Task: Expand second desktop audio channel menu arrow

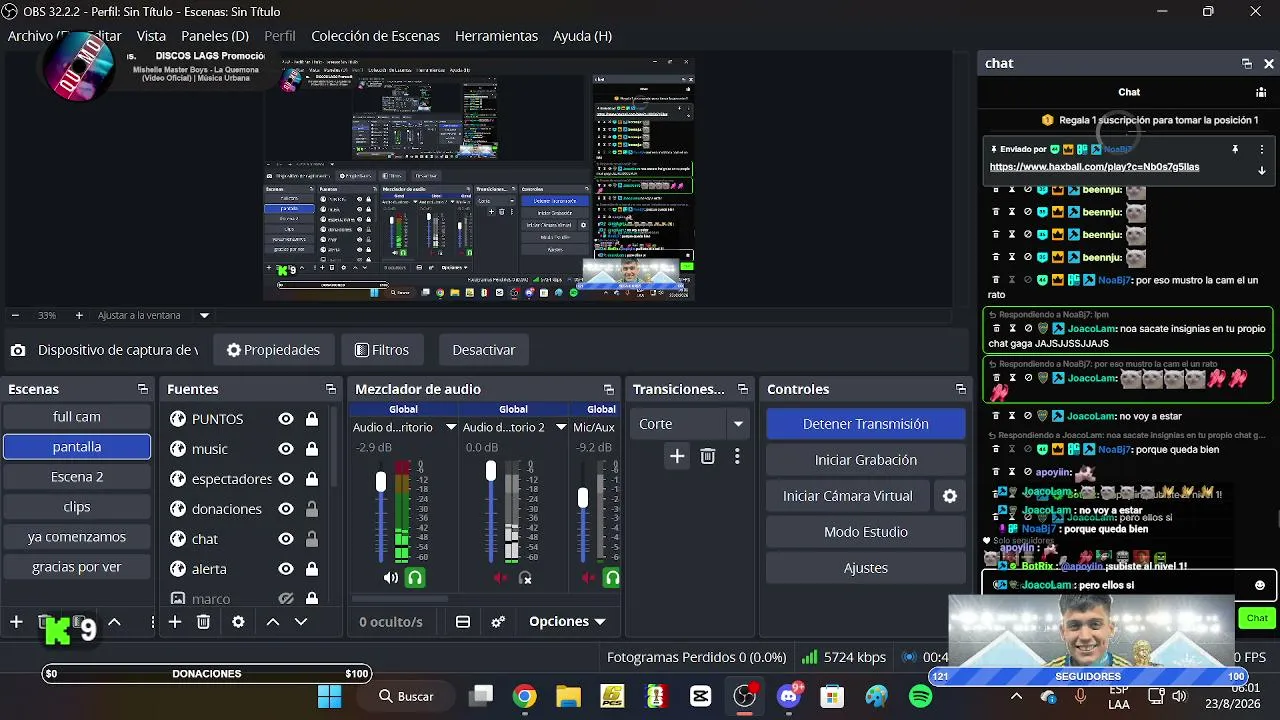Action: pyautogui.click(x=561, y=427)
